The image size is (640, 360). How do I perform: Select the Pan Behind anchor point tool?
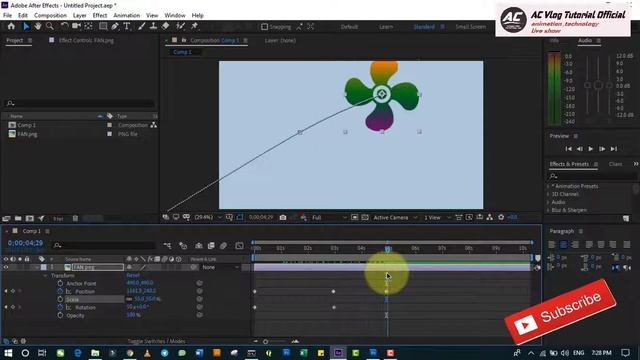[88, 26]
